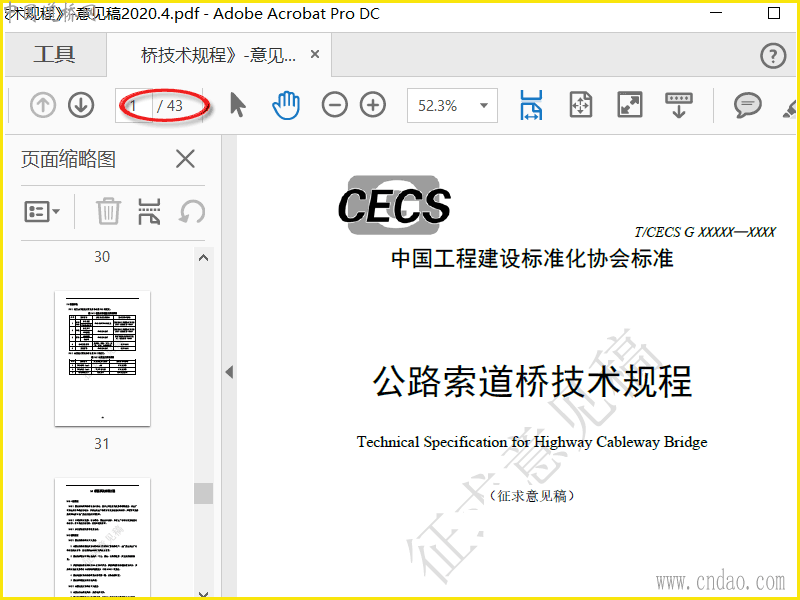This screenshot has width=800, height=600.
Task: Open the page layout icon in thumbnail panel
Action: click(x=149, y=211)
